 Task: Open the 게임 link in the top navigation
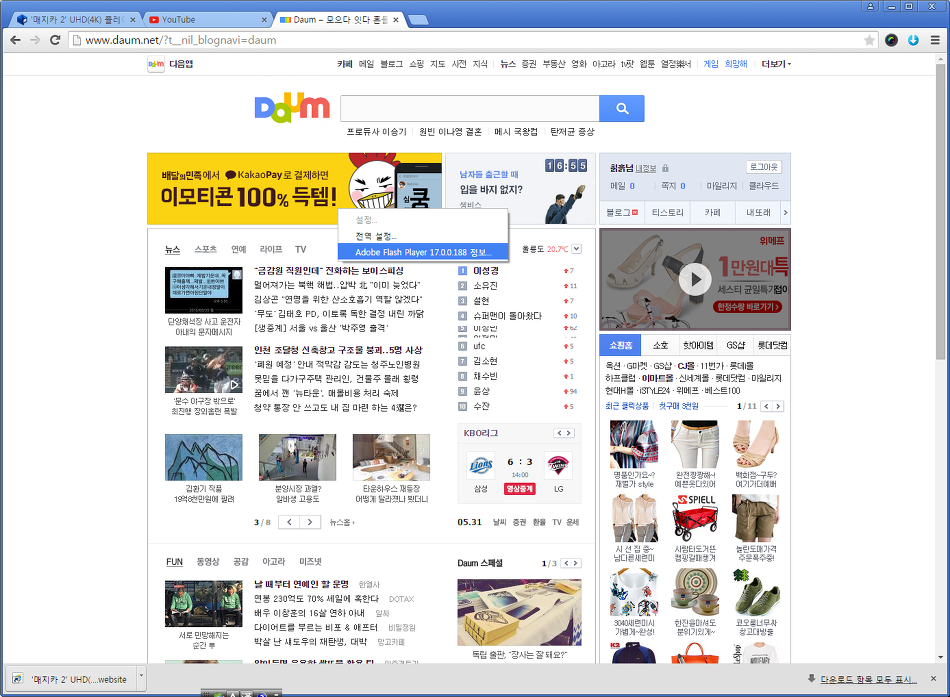(x=711, y=64)
